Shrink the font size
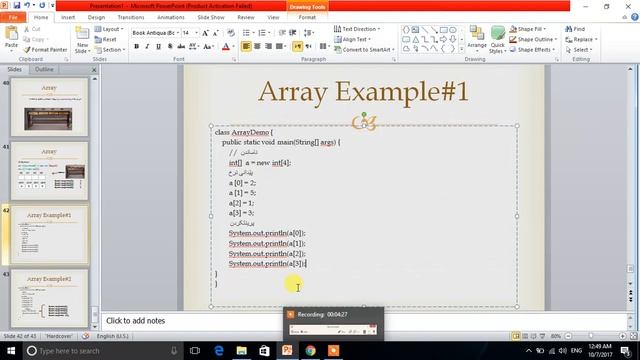Viewport: 640px width, 360px height. click(216, 33)
